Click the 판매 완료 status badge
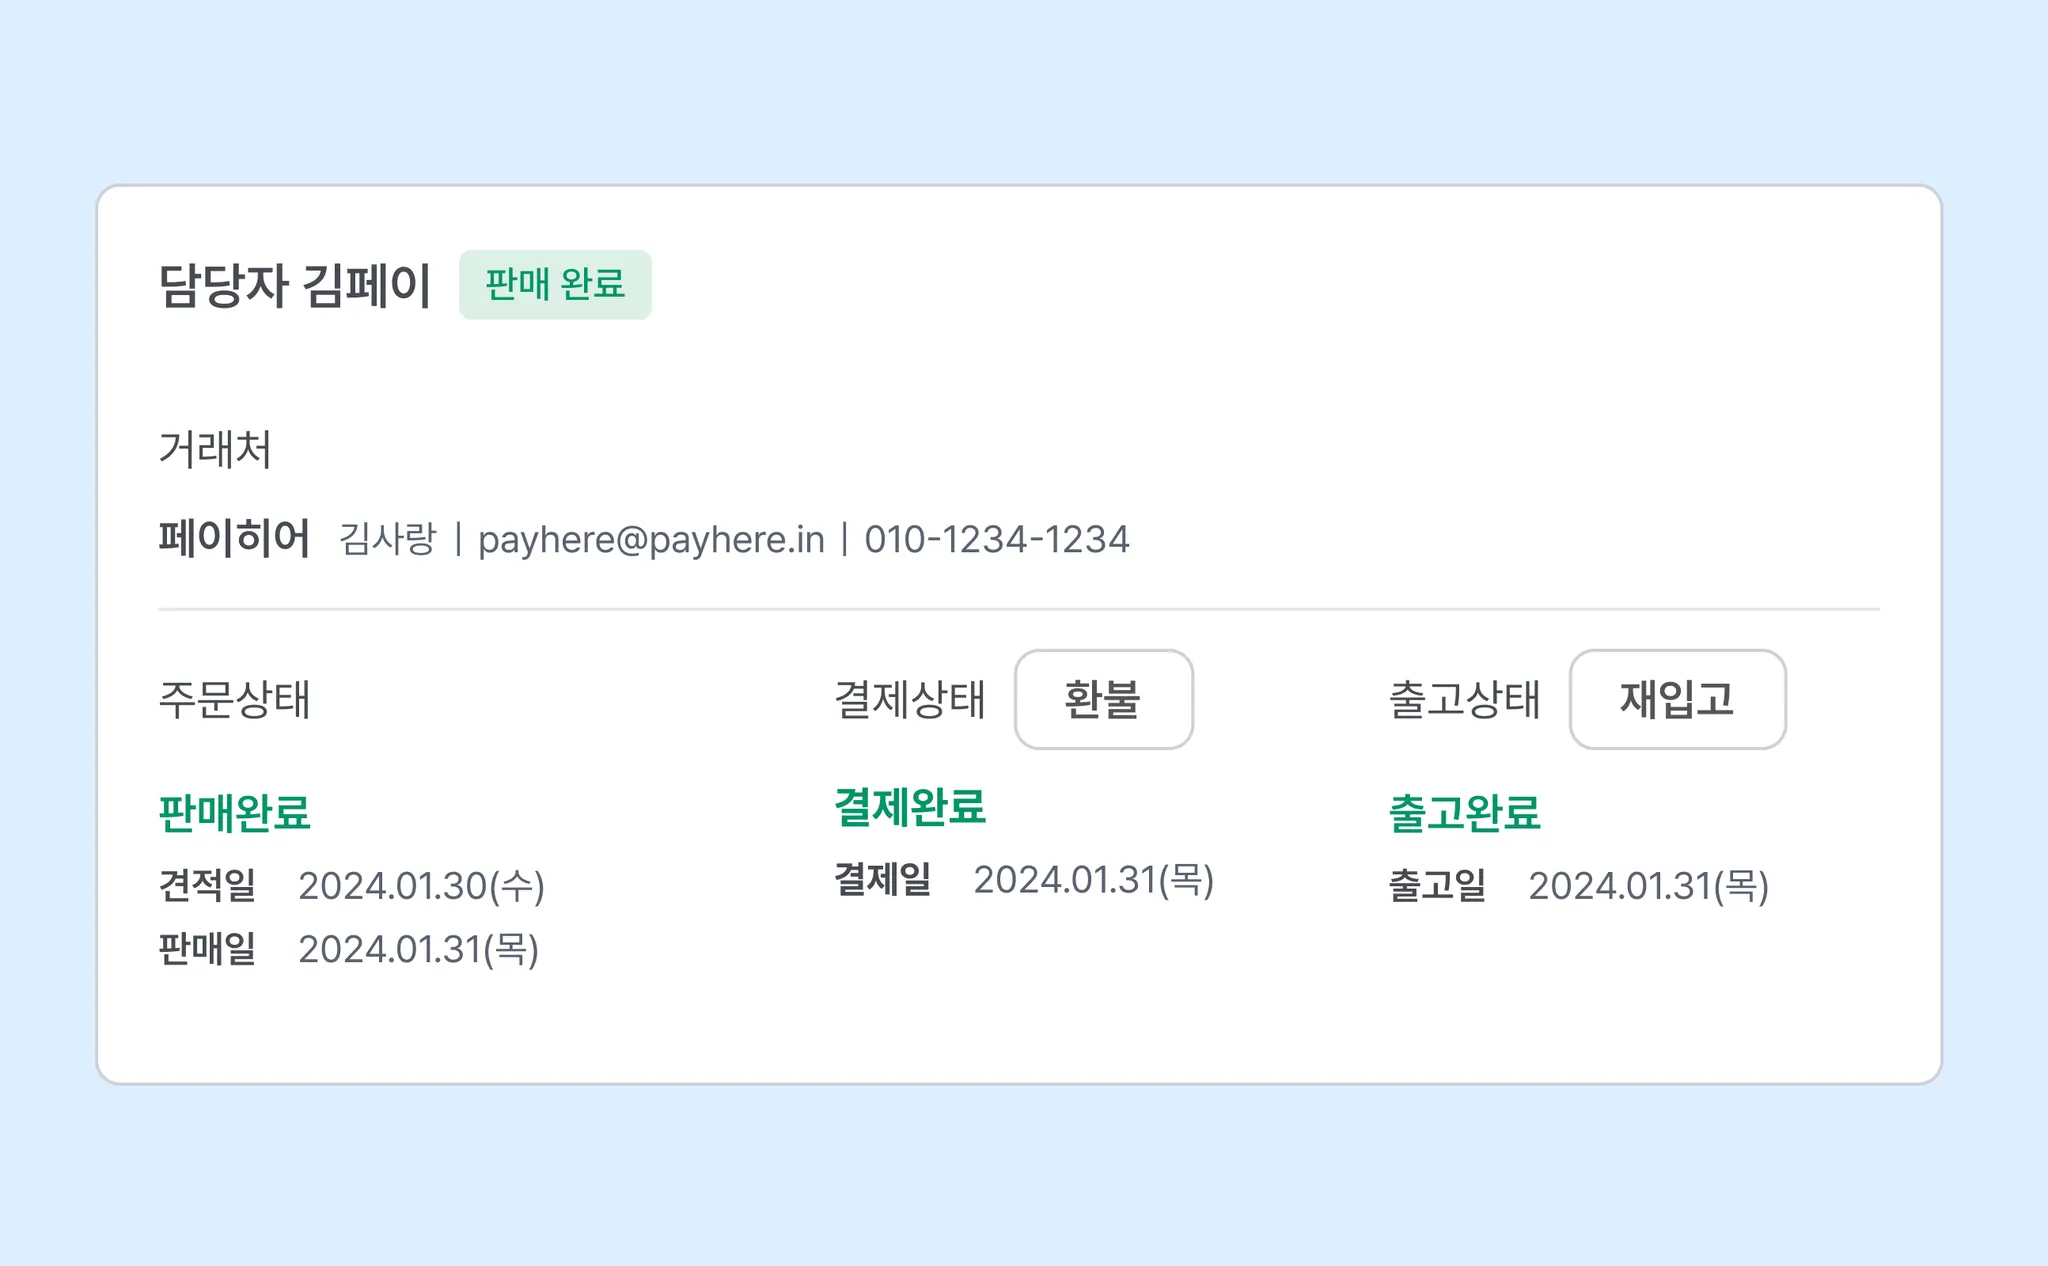This screenshot has height=1266, width=2048. [555, 285]
